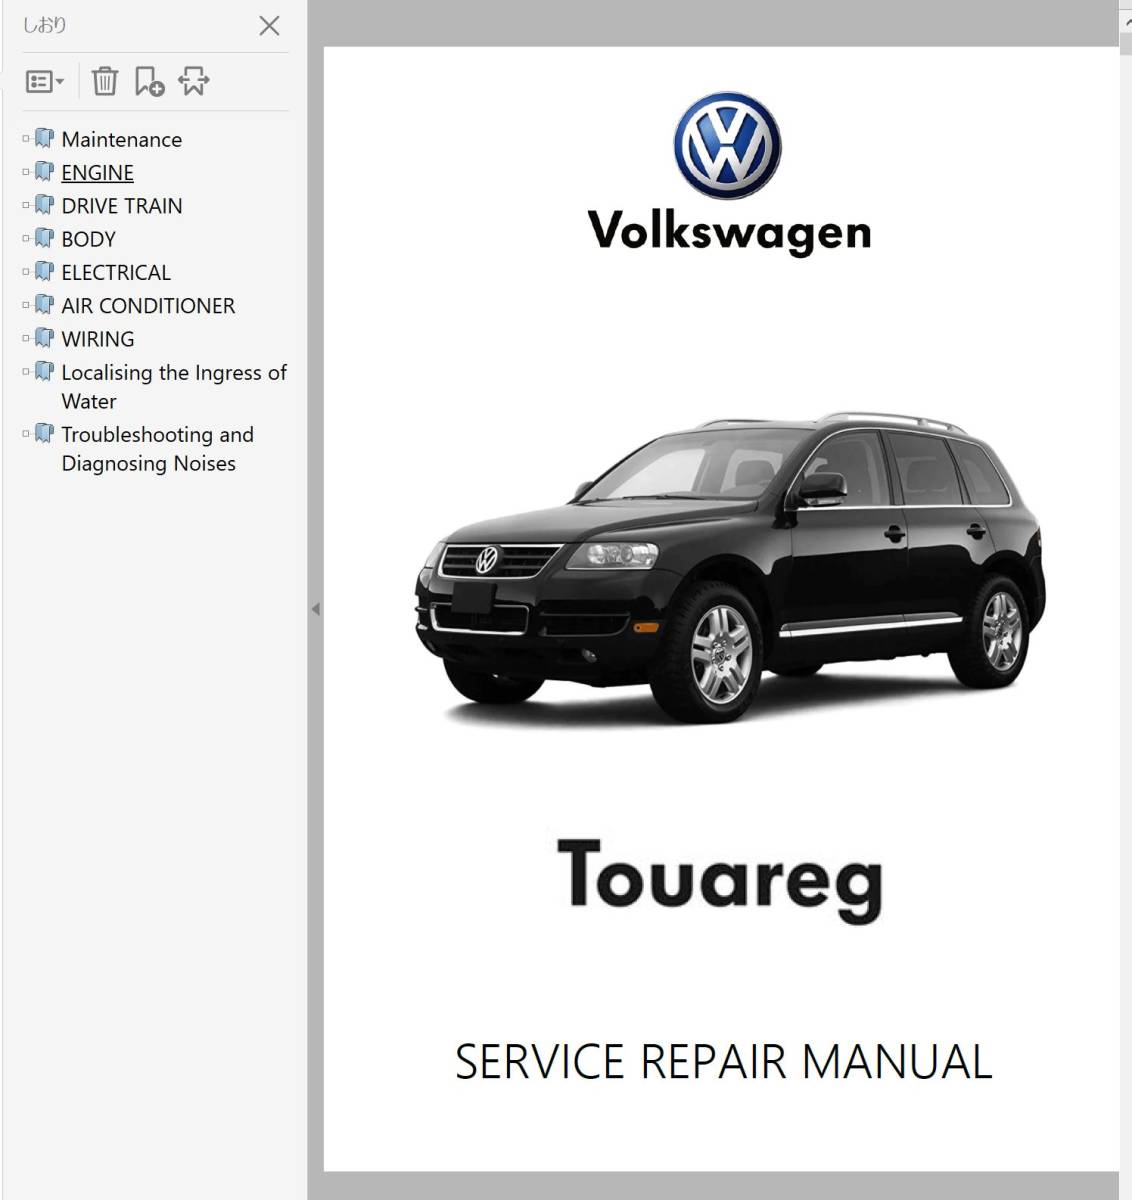The height and width of the screenshot is (1200, 1132).
Task: Navigate to AIR CONDITIONER section
Action: click(148, 306)
